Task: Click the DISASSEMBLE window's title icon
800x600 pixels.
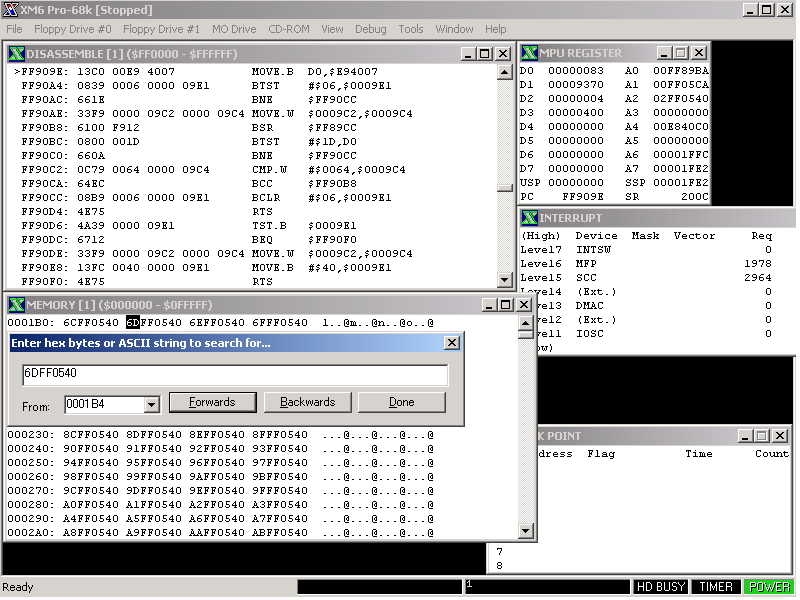Action: (16, 53)
